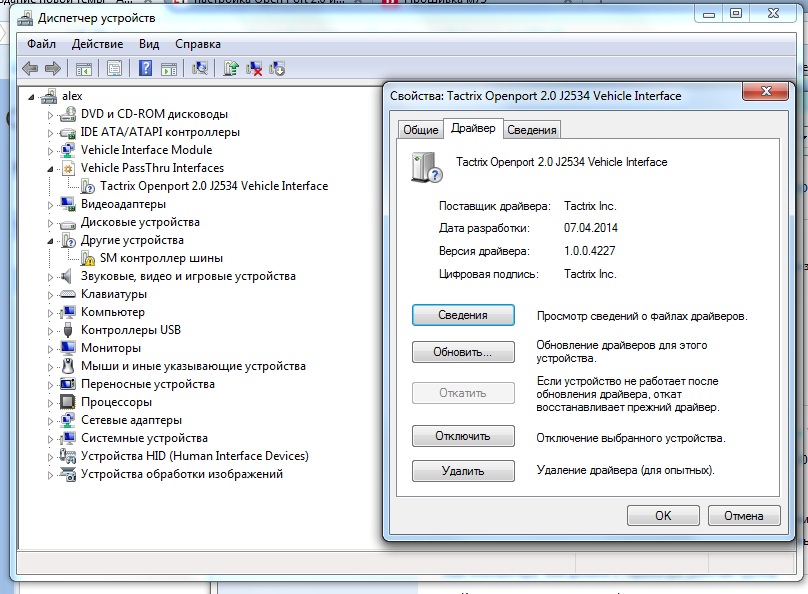Open the Вид menu

pyautogui.click(x=149, y=44)
